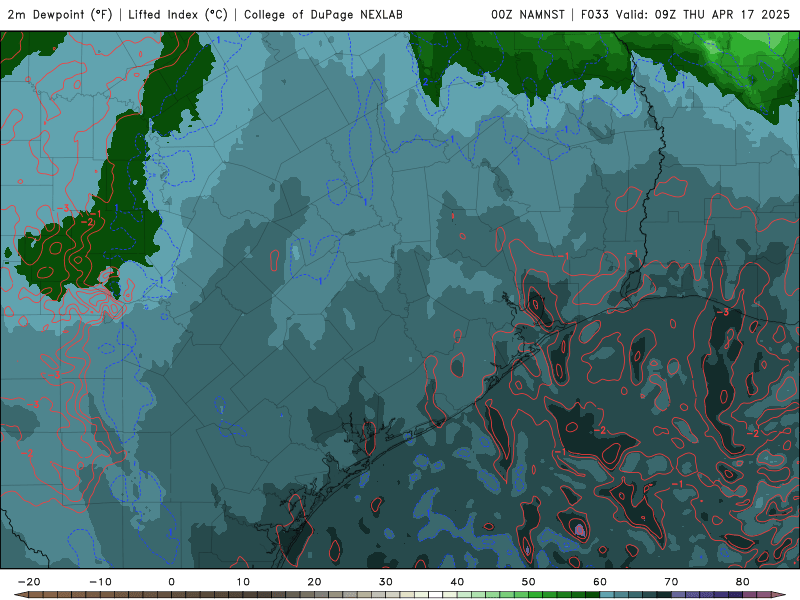
Task: Click the -20 label on color scale
Action: pos(29,582)
